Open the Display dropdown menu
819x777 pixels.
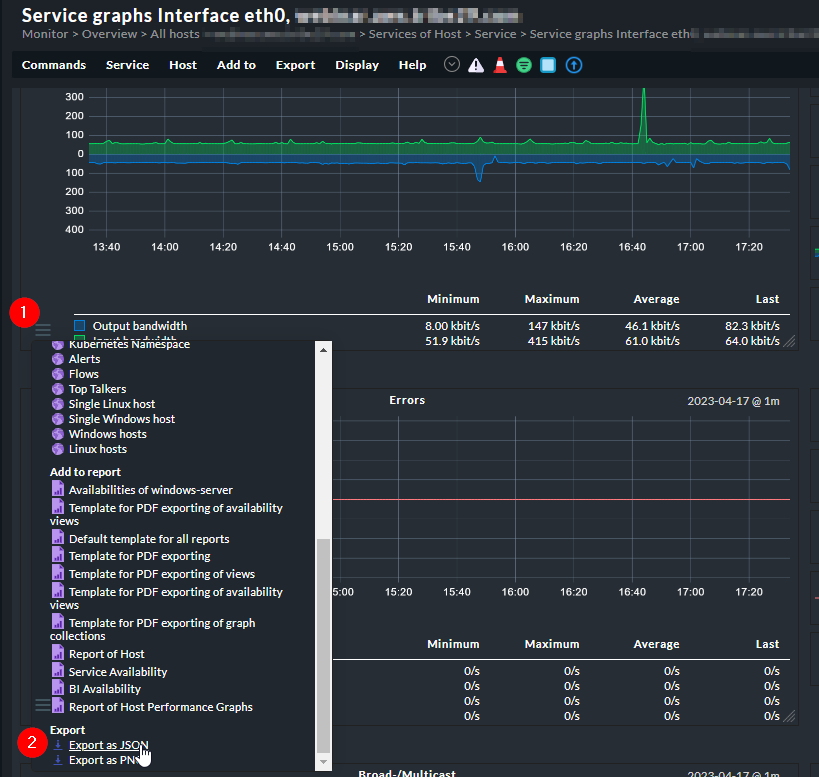[357, 65]
